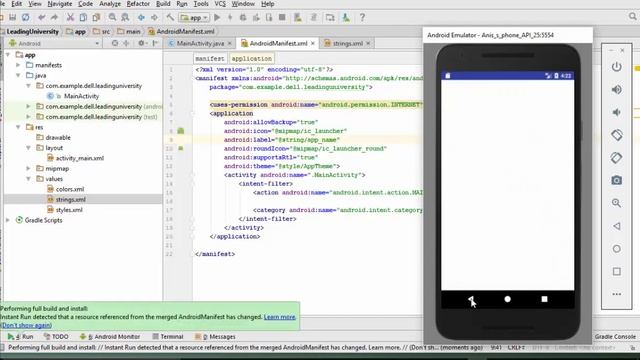Open the Navigate menu
This screenshot has height=360, width=640.
click(x=60, y=4)
